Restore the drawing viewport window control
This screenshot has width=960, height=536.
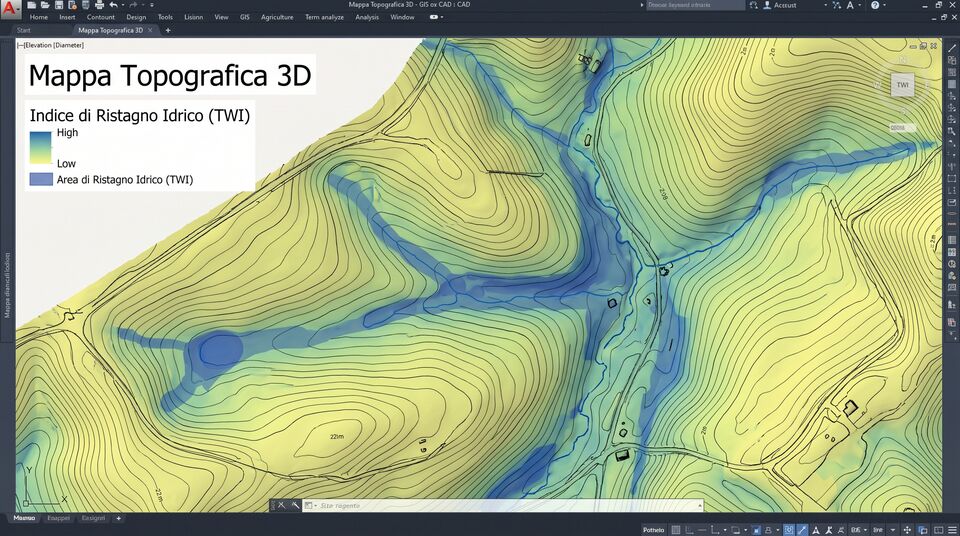pos(923,46)
